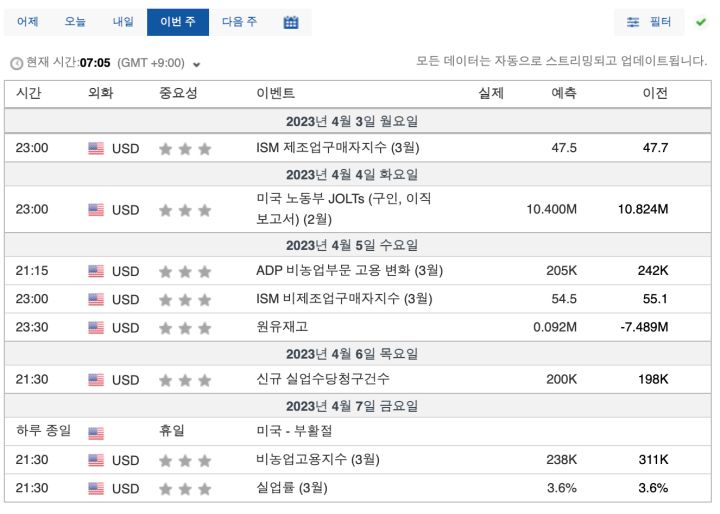Screen dimensions: 720x514
Task: Click the 이벤트 column header
Action: [x=276, y=93]
